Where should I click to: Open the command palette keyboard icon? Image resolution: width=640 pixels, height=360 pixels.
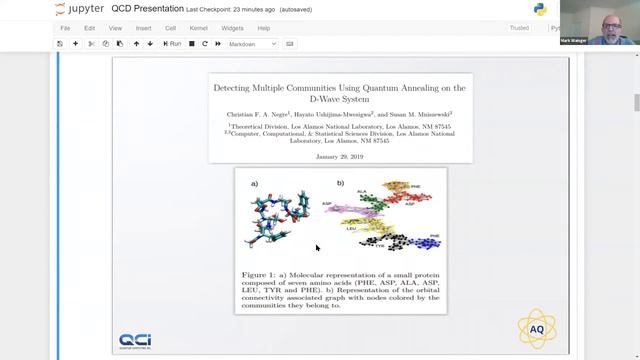(289, 44)
